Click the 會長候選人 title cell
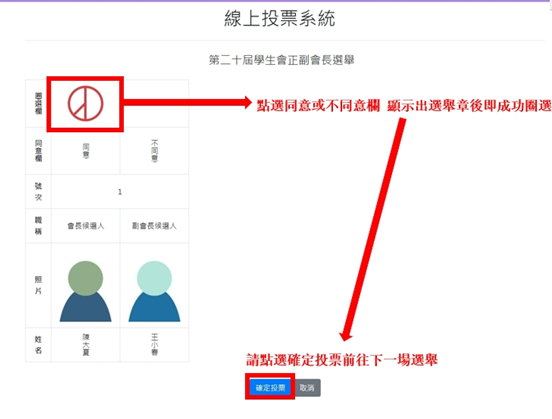Image resolution: width=552 pixels, height=419 pixels. 86,226
